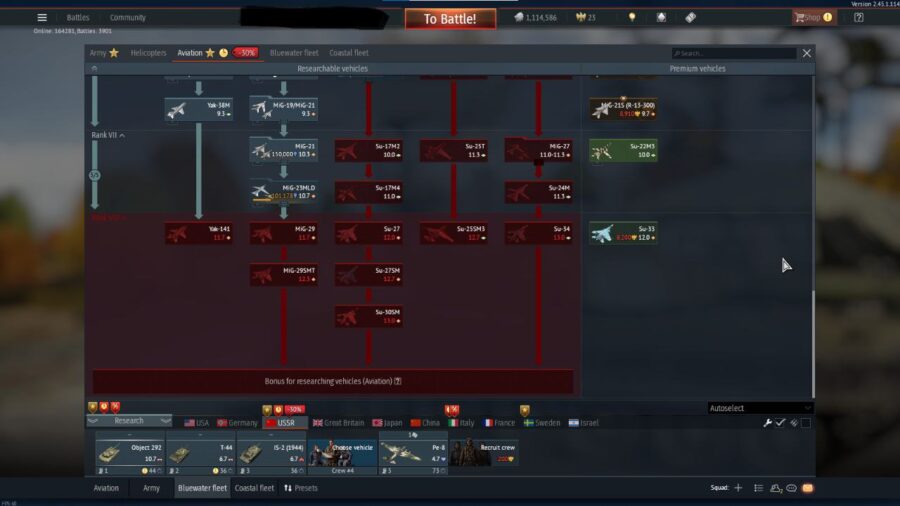The width and height of the screenshot is (900, 506).
Task: Click the help question mark icon
Action: point(858,17)
